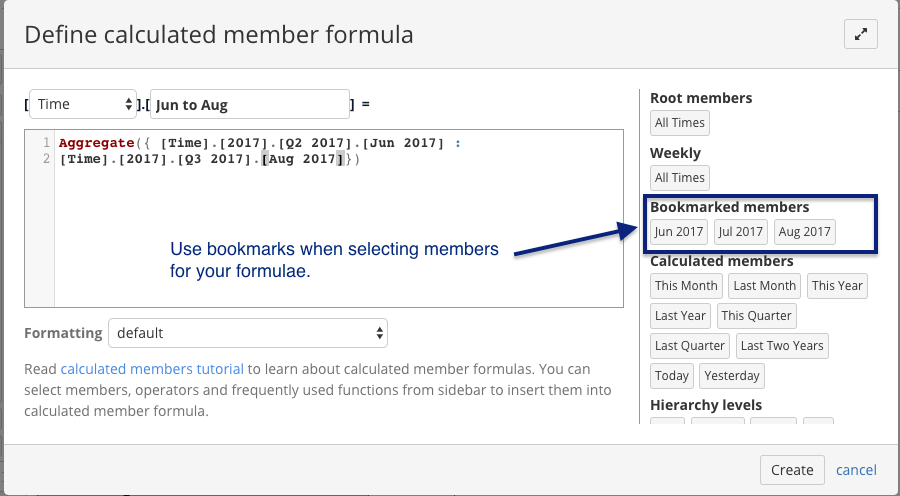
Task: Select the 'Last Year' calculated member
Action: (680, 316)
